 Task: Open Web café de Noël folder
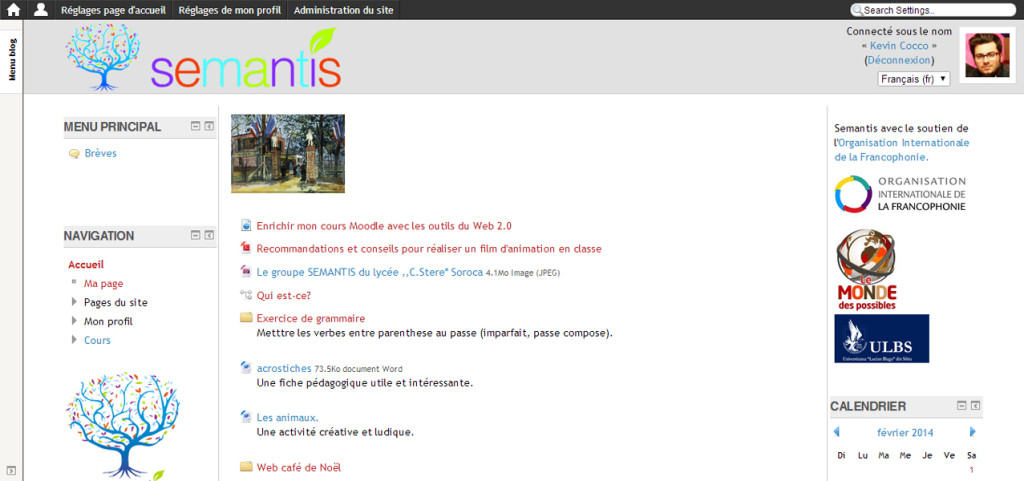298,467
